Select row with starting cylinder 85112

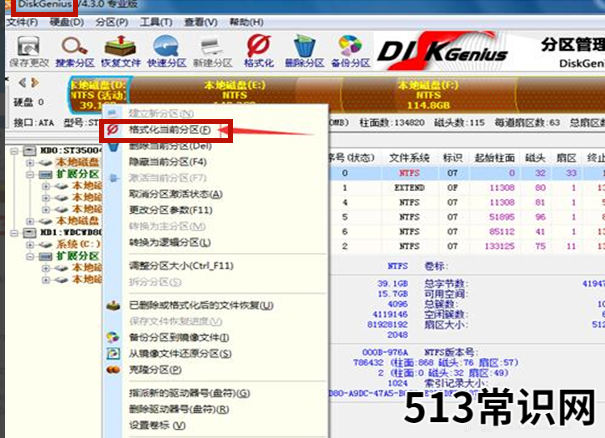point(466,232)
